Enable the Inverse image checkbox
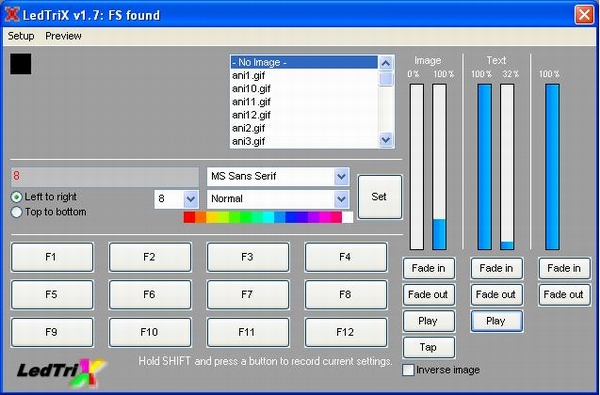Image resolution: width=600 pixels, height=395 pixels. pyautogui.click(x=408, y=370)
